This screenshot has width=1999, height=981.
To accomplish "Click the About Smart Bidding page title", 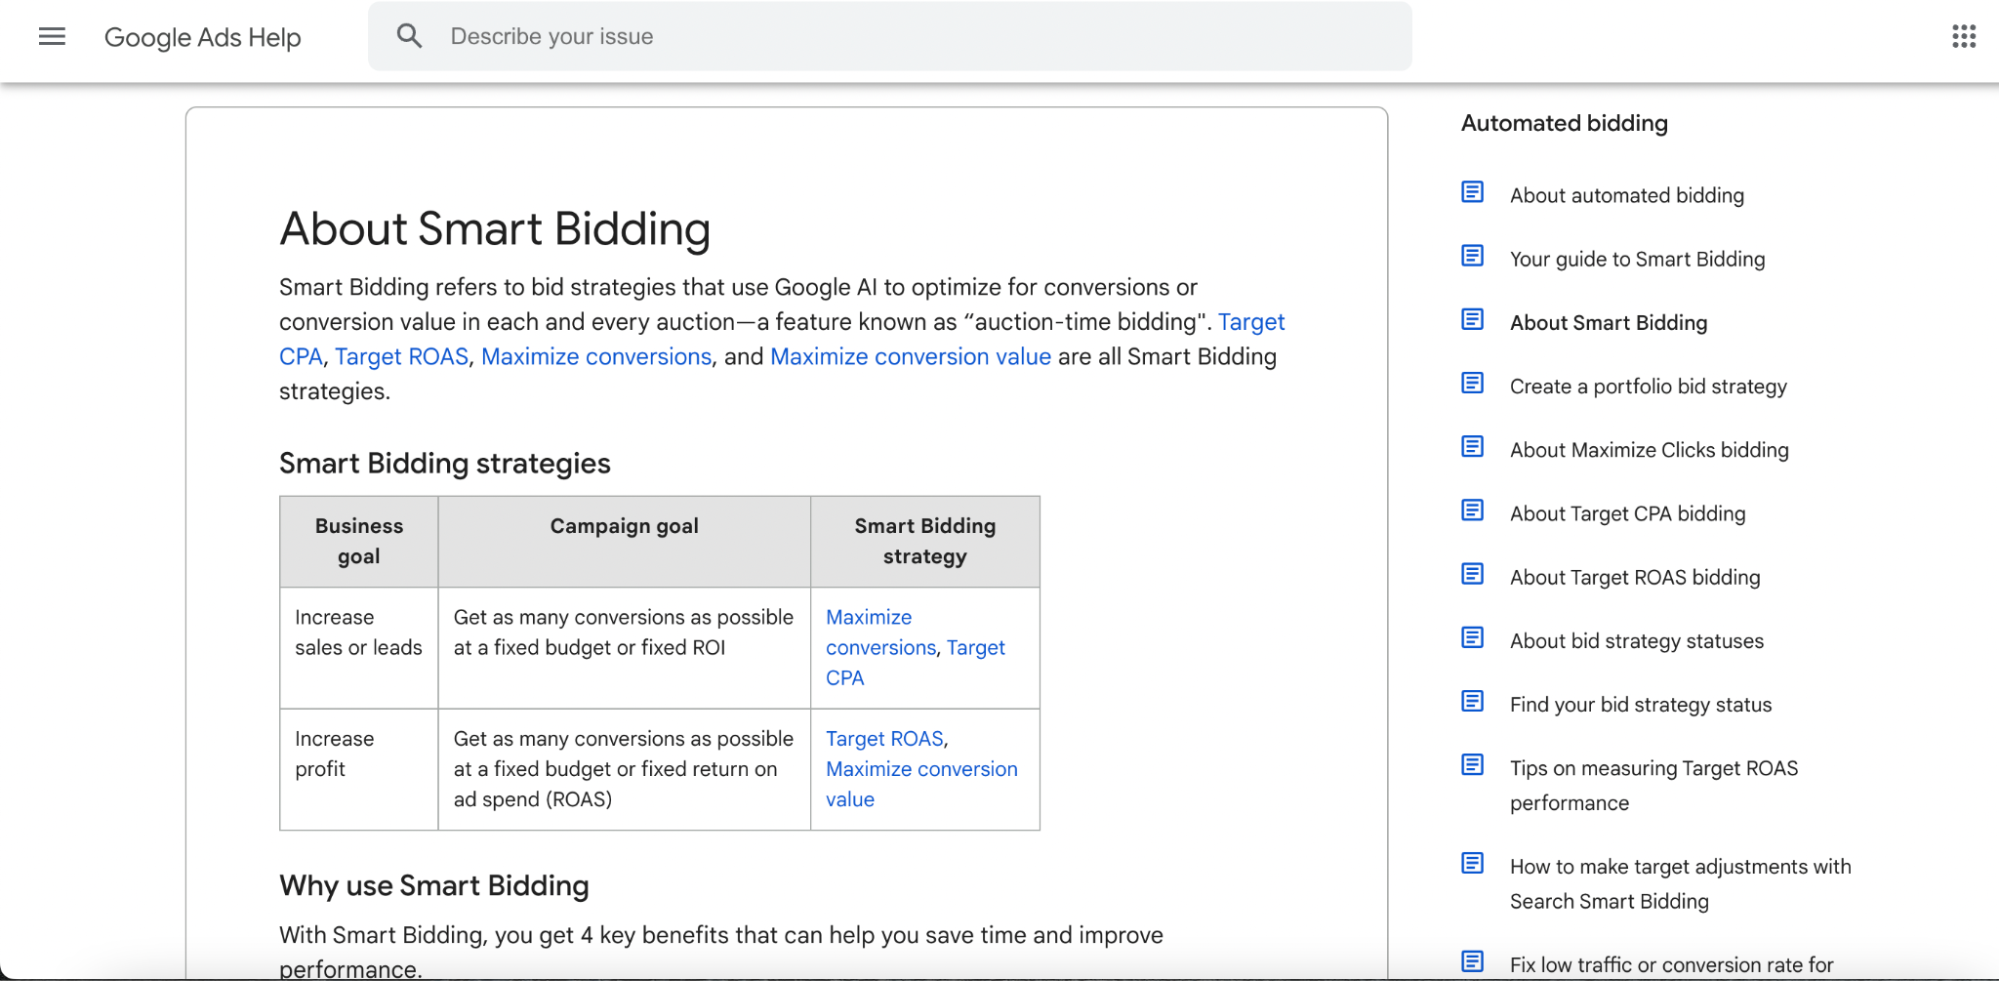I will tap(495, 229).
